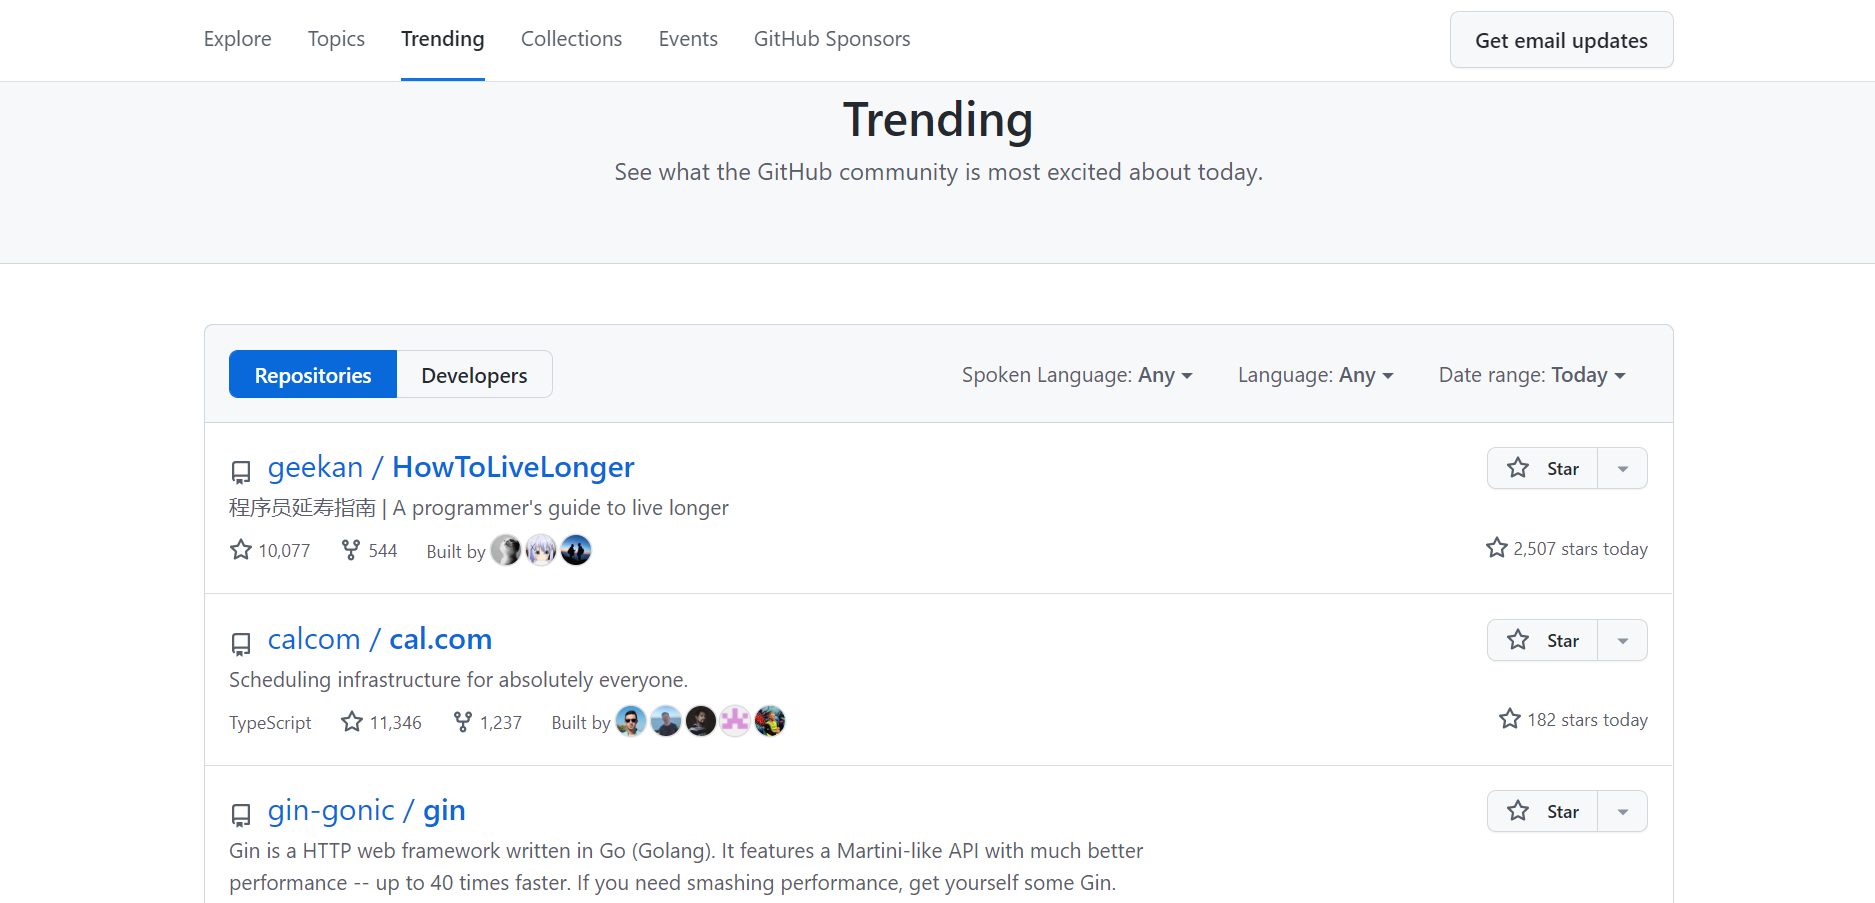
Task: Expand the Spoken Language filter
Action: point(1077,375)
